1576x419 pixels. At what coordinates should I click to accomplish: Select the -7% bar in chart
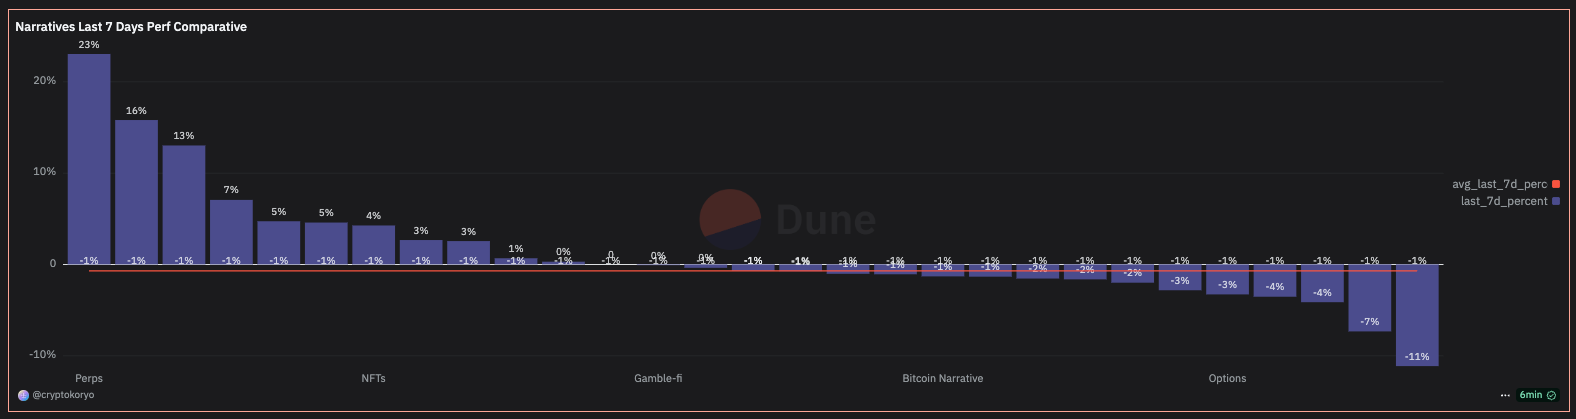[1370, 297]
